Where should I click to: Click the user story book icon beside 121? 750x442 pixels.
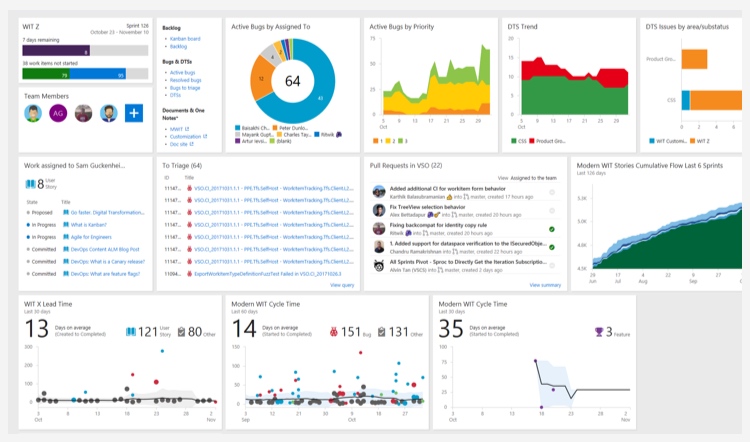131,332
